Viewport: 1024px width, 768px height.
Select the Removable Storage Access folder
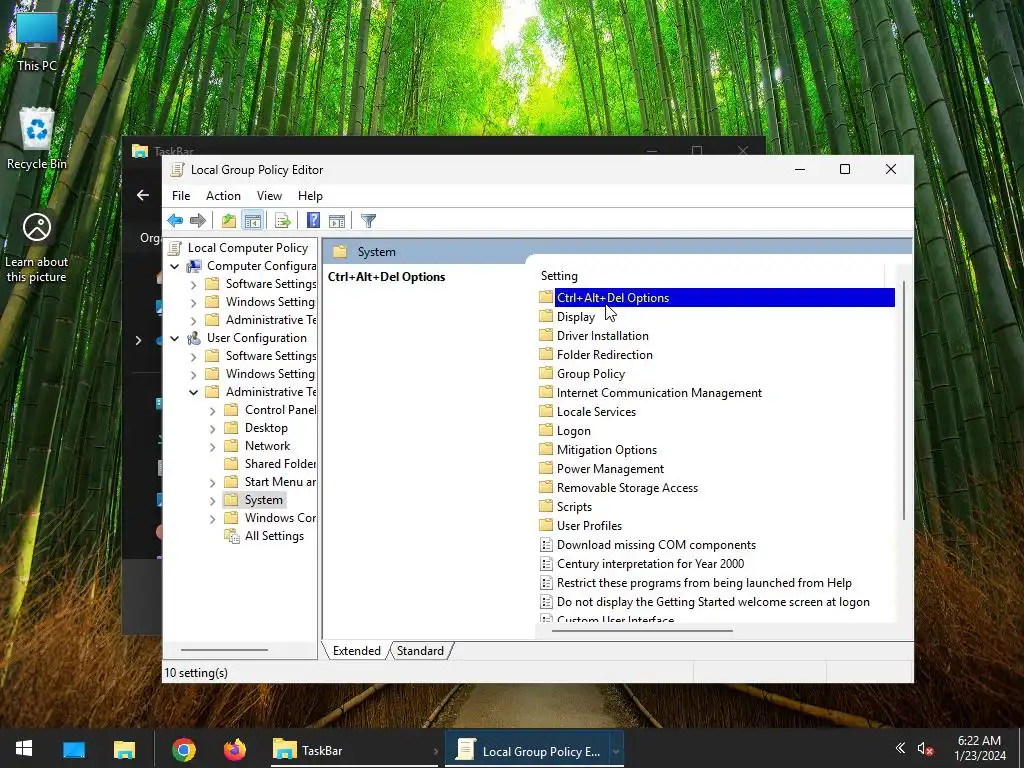coord(627,487)
